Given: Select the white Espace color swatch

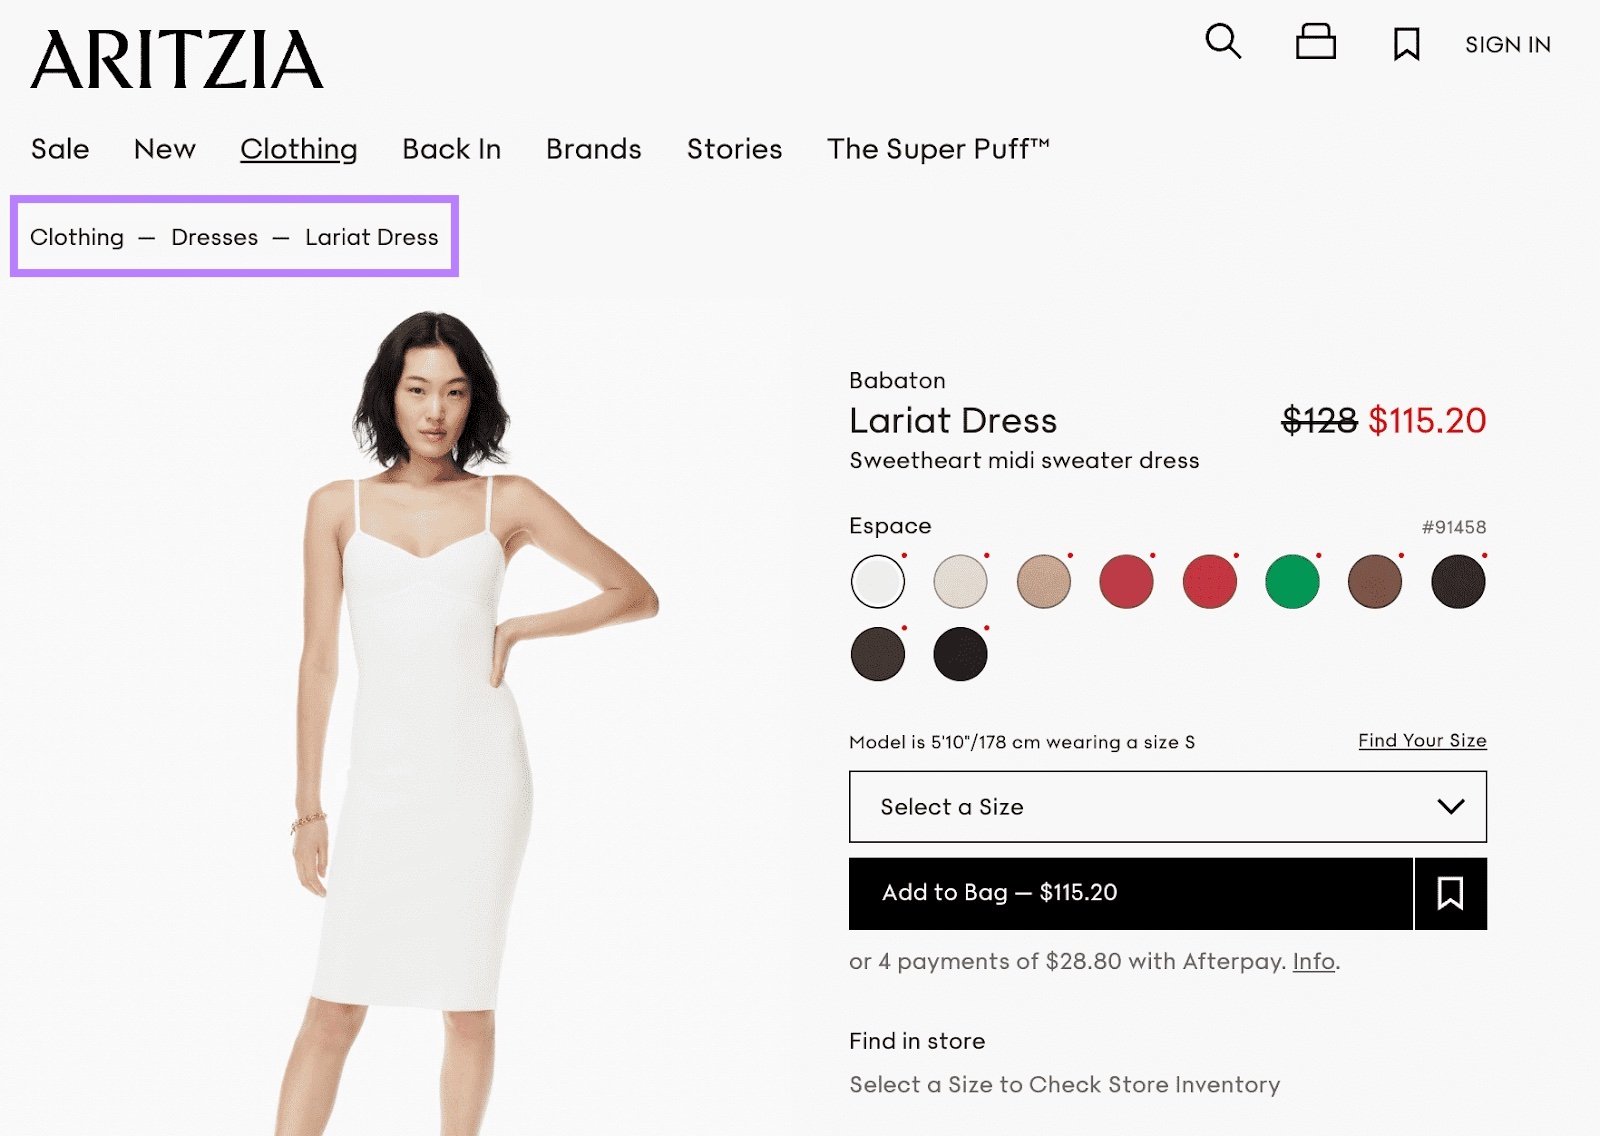Looking at the screenshot, I should [877, 581].
